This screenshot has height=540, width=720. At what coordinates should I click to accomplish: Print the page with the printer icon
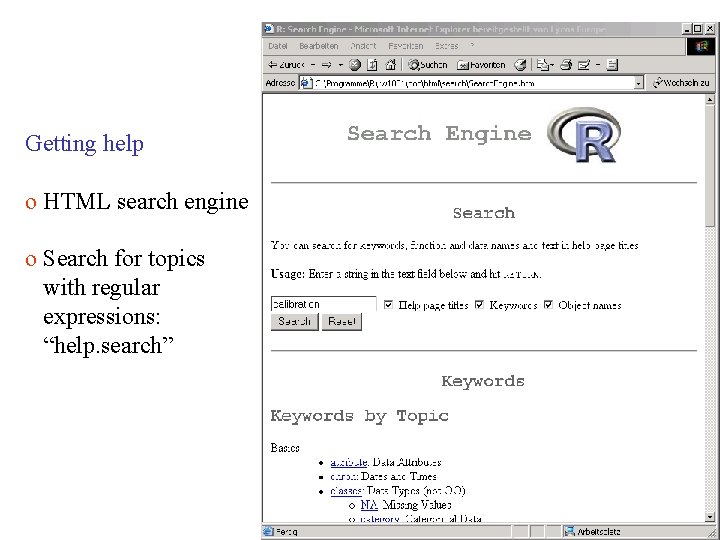pos(566,65)
